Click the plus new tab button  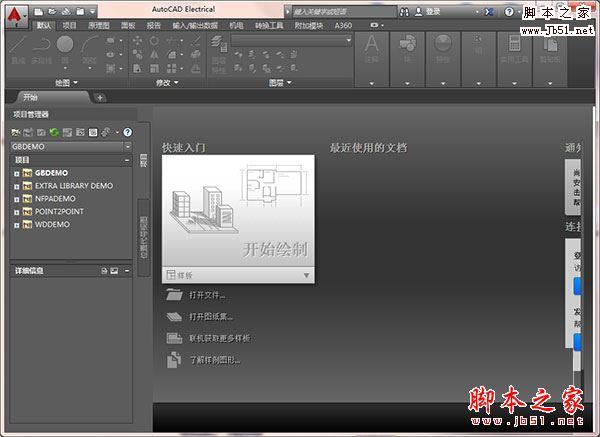click(x=100, y=98)
